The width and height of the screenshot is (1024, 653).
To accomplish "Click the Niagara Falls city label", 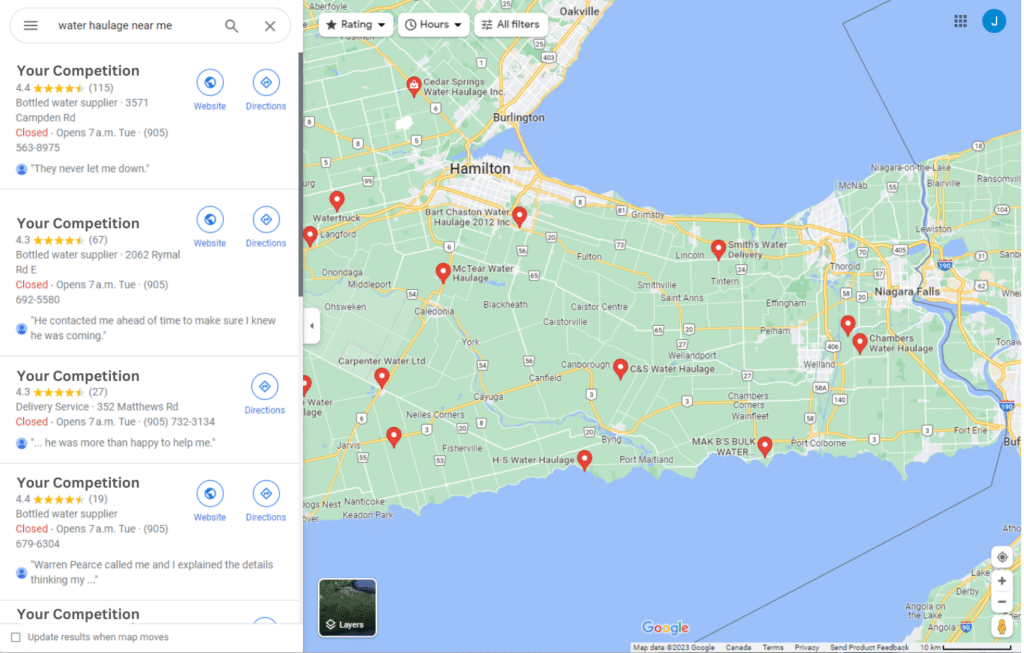I will tap(907, 291).
